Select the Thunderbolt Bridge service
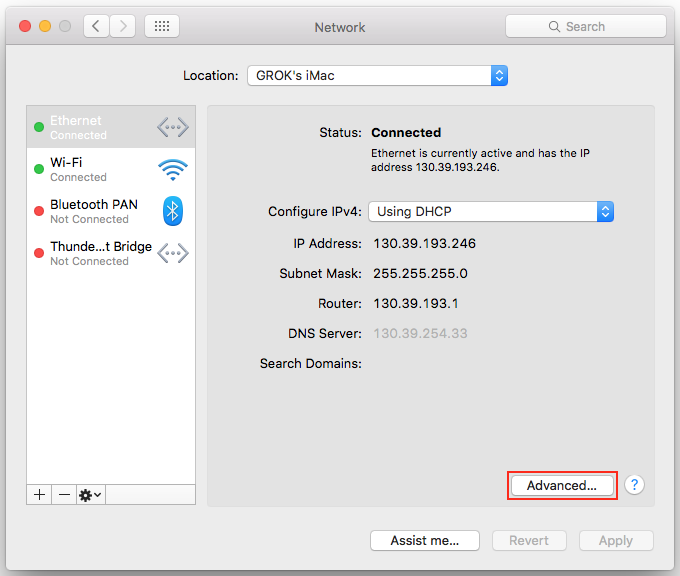The width and height of the screenshot is (680, 576). click(111, 253)
